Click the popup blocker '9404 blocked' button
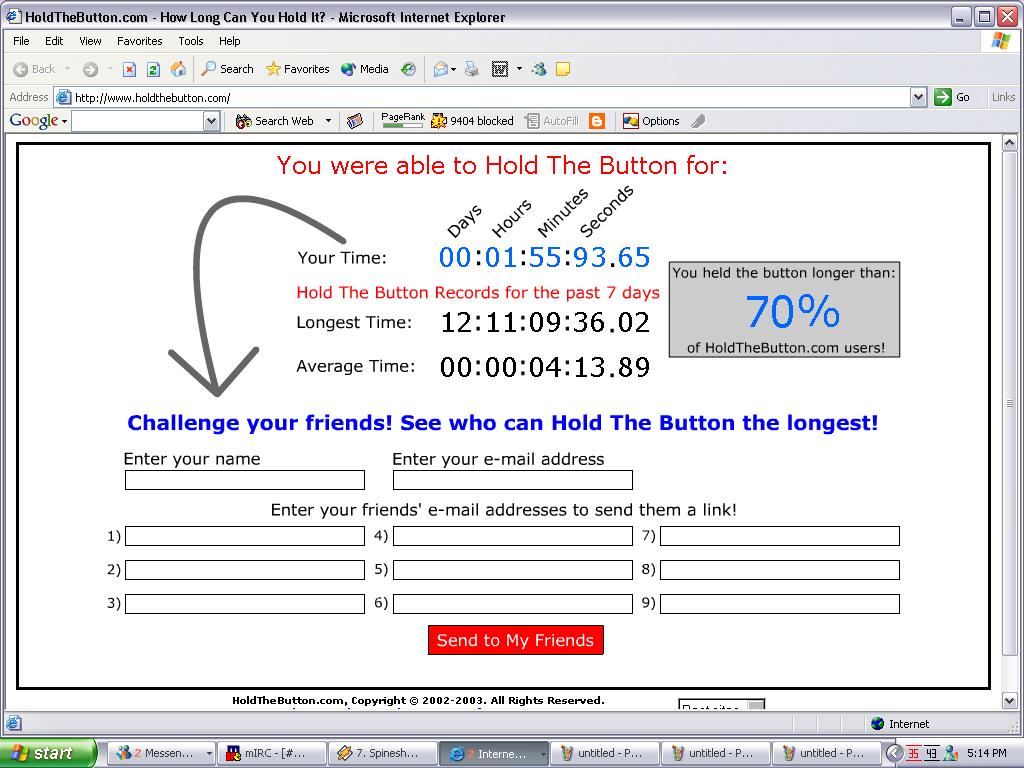 pos(472,121)
